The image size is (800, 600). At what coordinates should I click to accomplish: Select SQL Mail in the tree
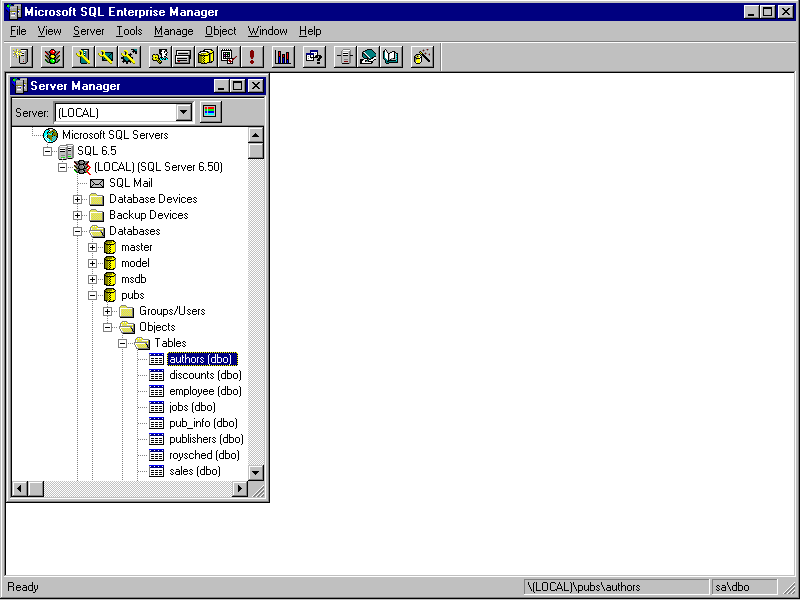pos(130,183)
